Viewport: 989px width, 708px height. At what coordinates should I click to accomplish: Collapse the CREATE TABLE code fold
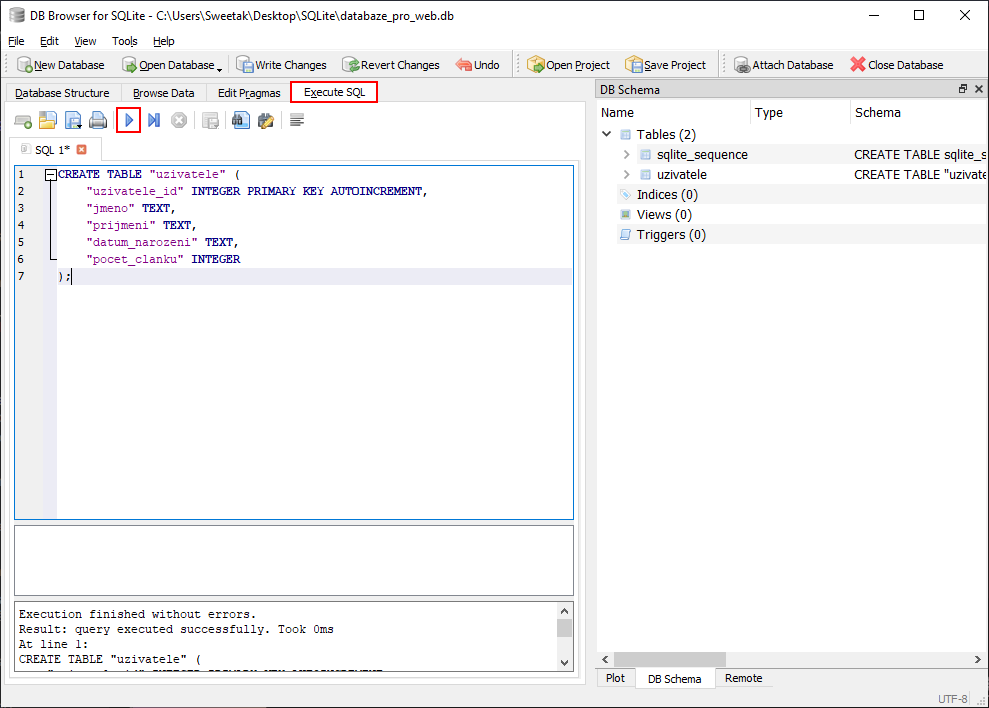coord(50,175)
